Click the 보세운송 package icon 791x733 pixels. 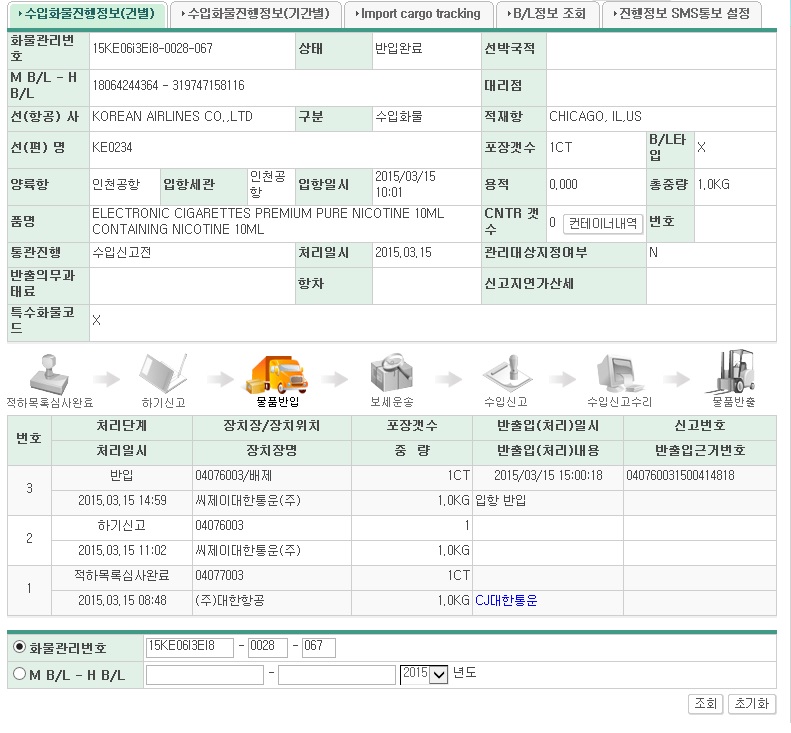pyautogui.click(x=391, y=373)
